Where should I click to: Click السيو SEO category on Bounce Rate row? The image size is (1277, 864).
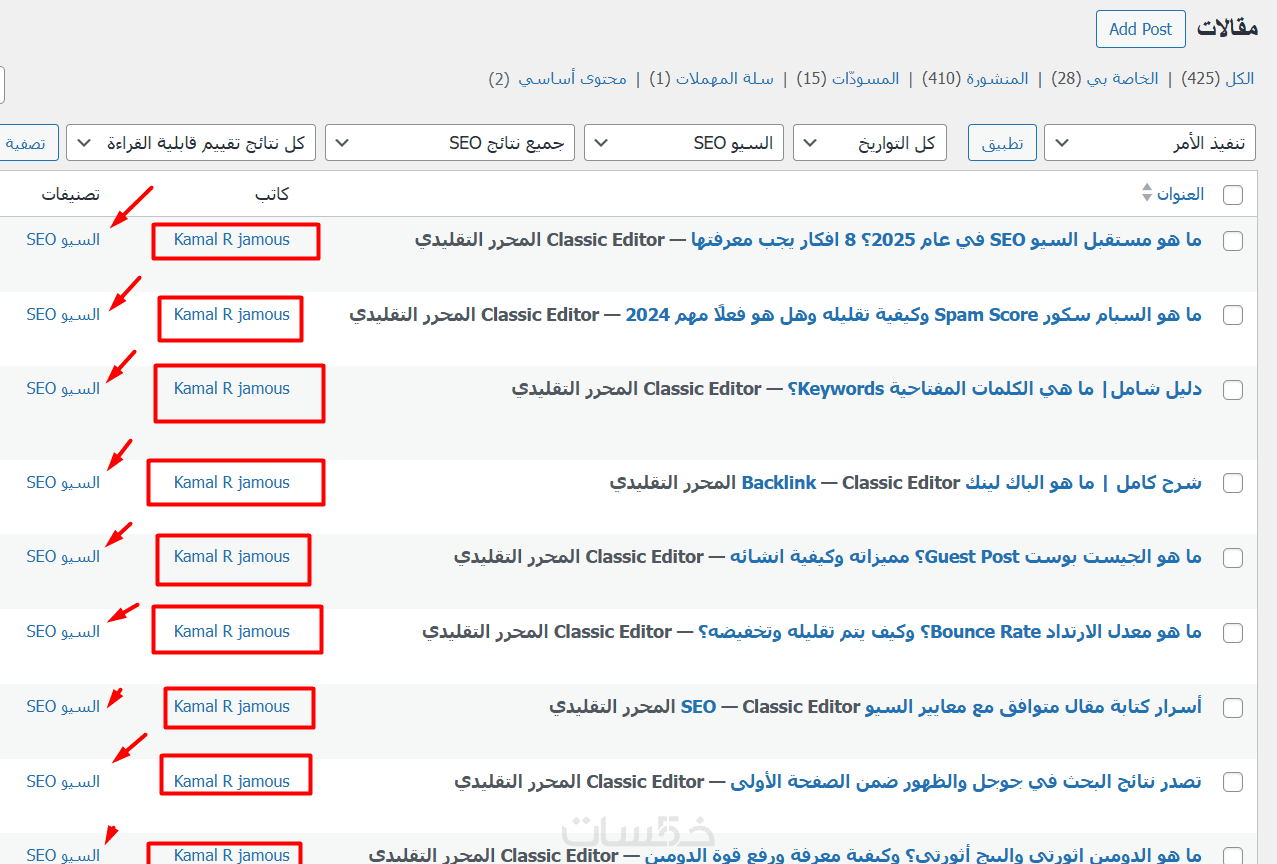(x=63, y=632)
